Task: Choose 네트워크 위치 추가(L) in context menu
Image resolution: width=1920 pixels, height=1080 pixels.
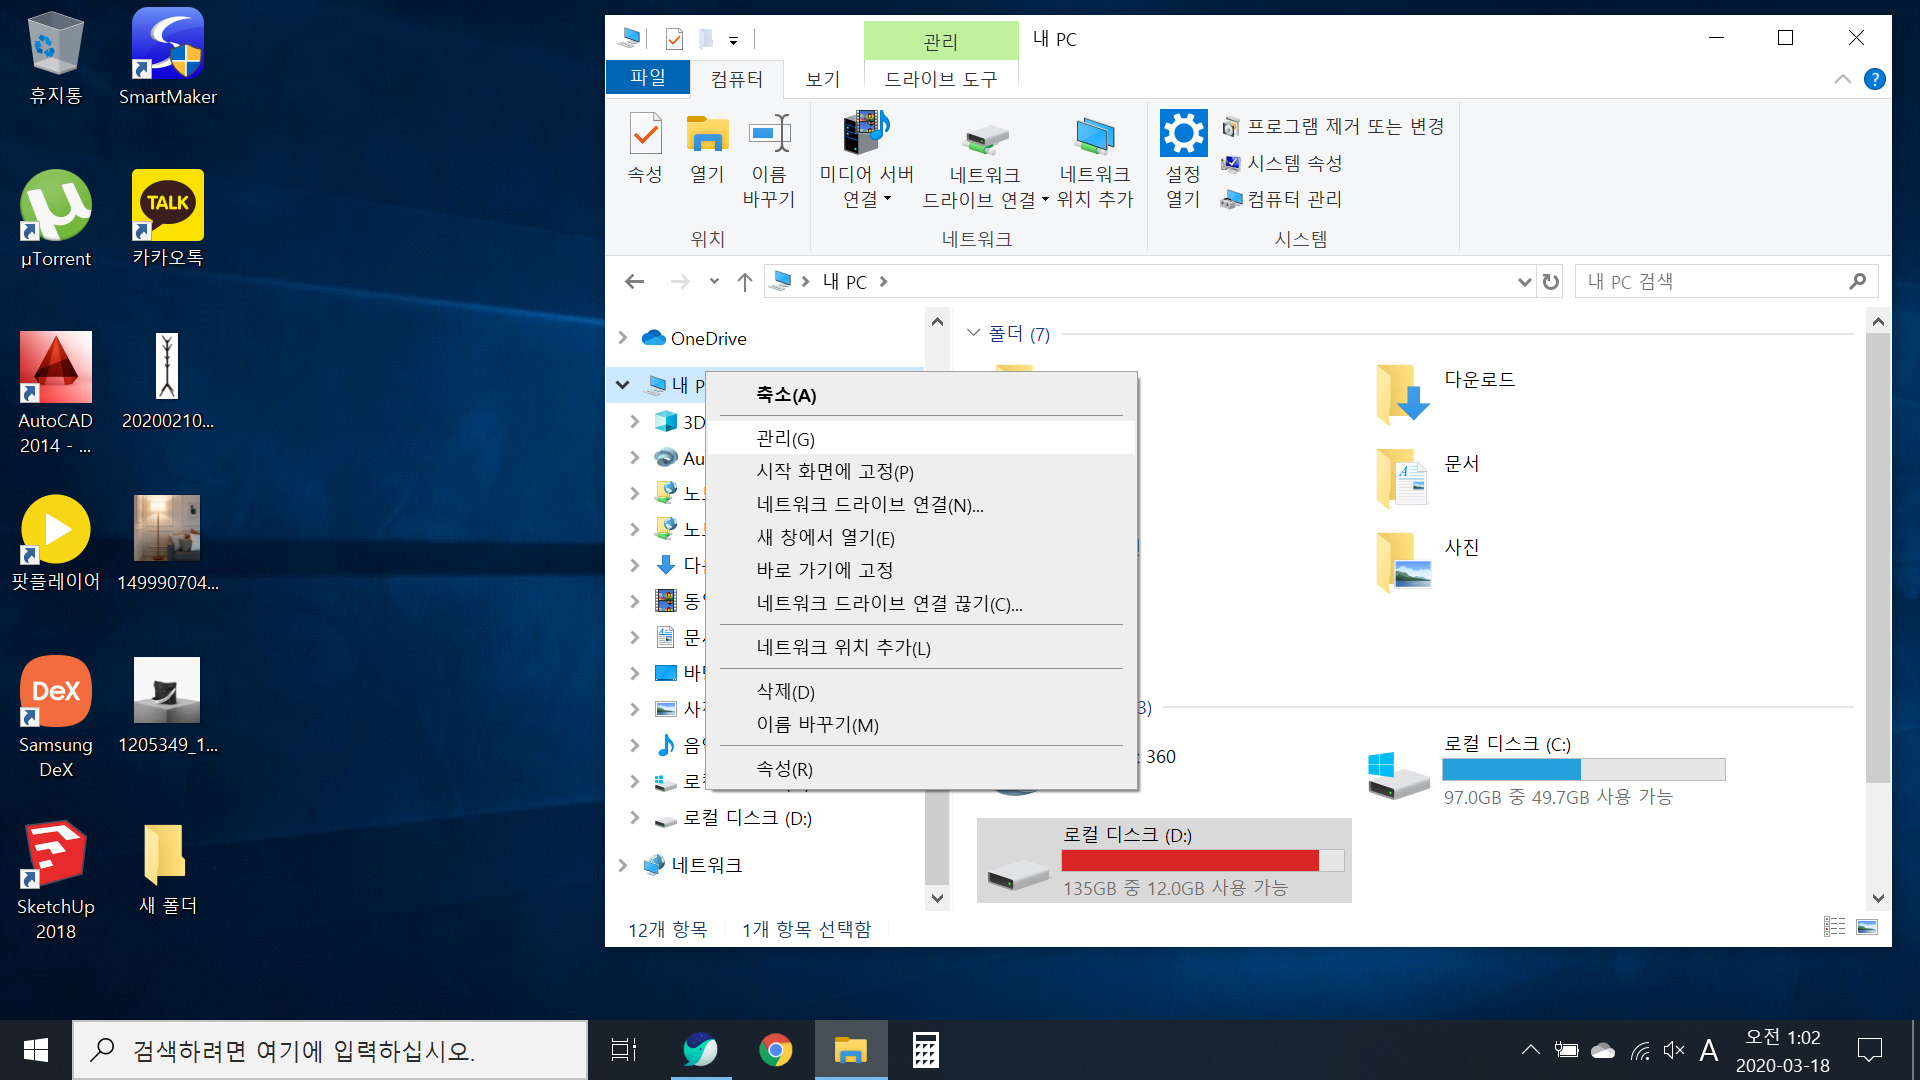Action: [x=921, y=648]
